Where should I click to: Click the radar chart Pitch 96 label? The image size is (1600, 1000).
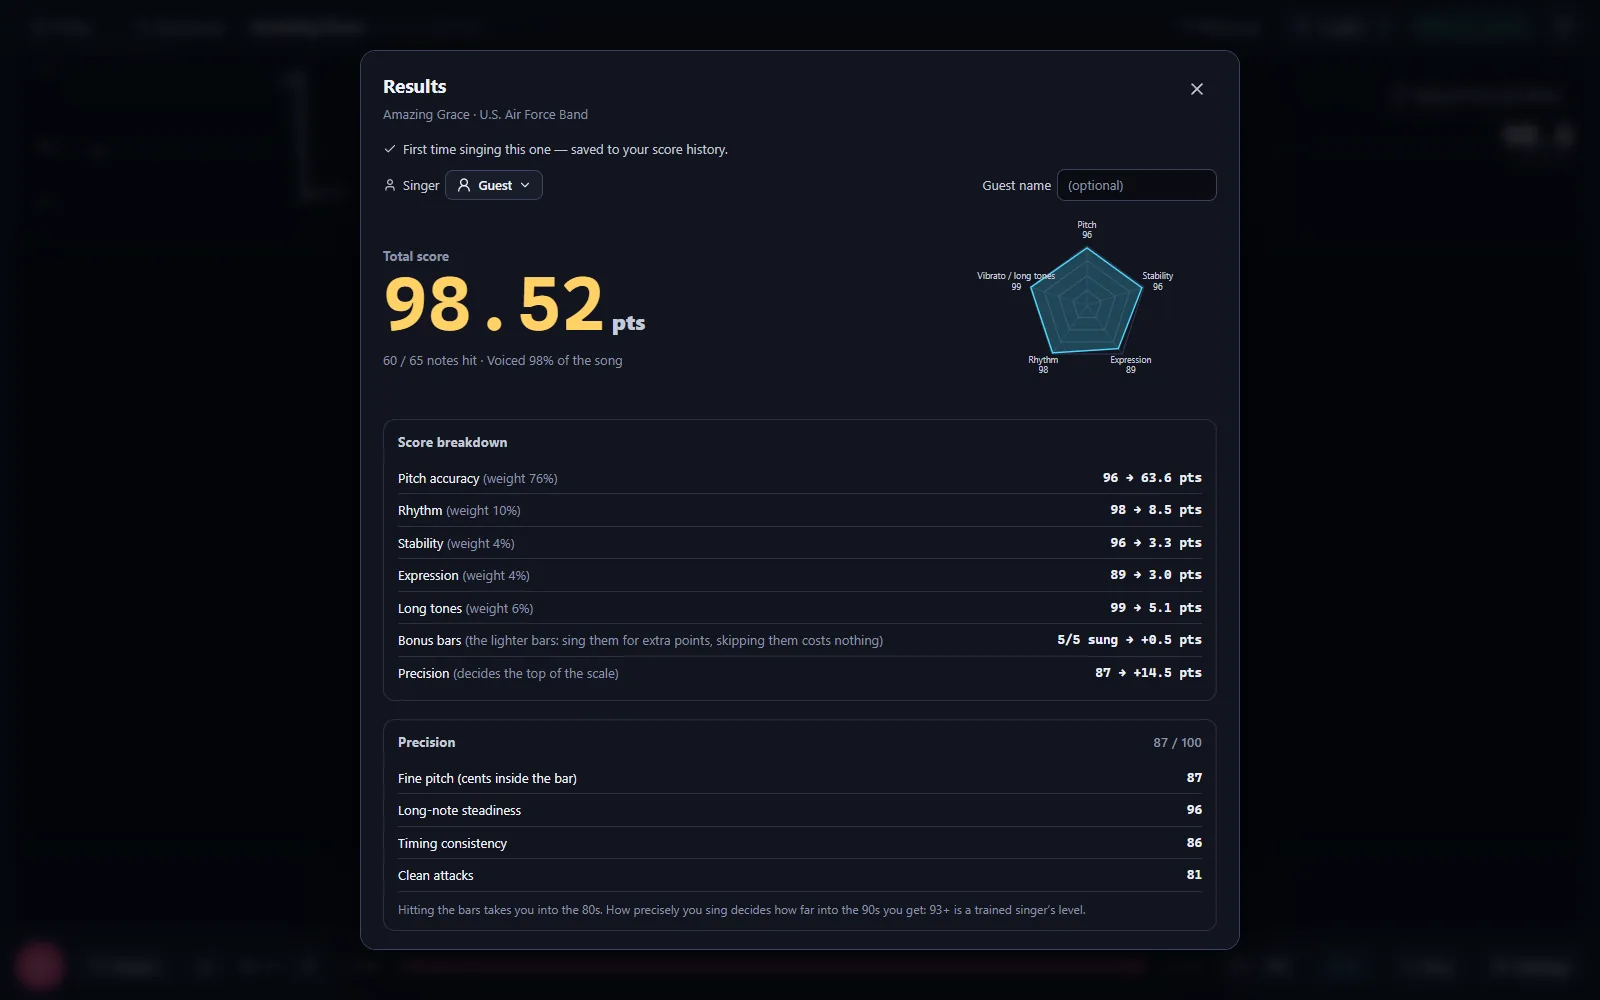[x=1087, y=230]
